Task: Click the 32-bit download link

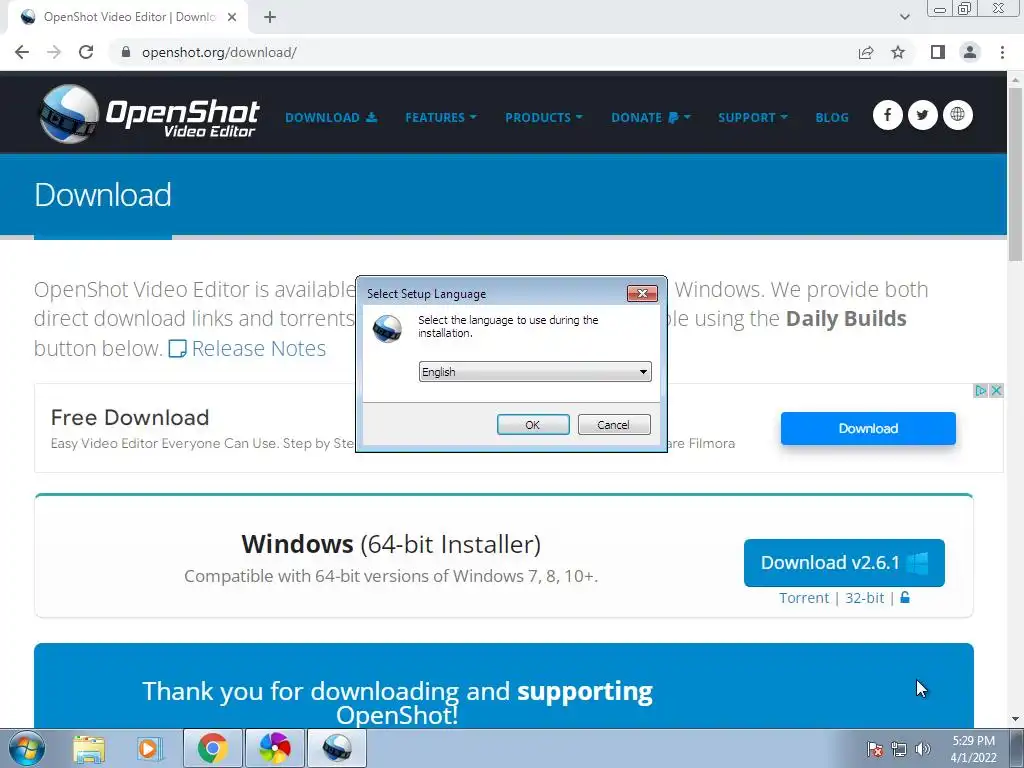Action: point(865,598)
